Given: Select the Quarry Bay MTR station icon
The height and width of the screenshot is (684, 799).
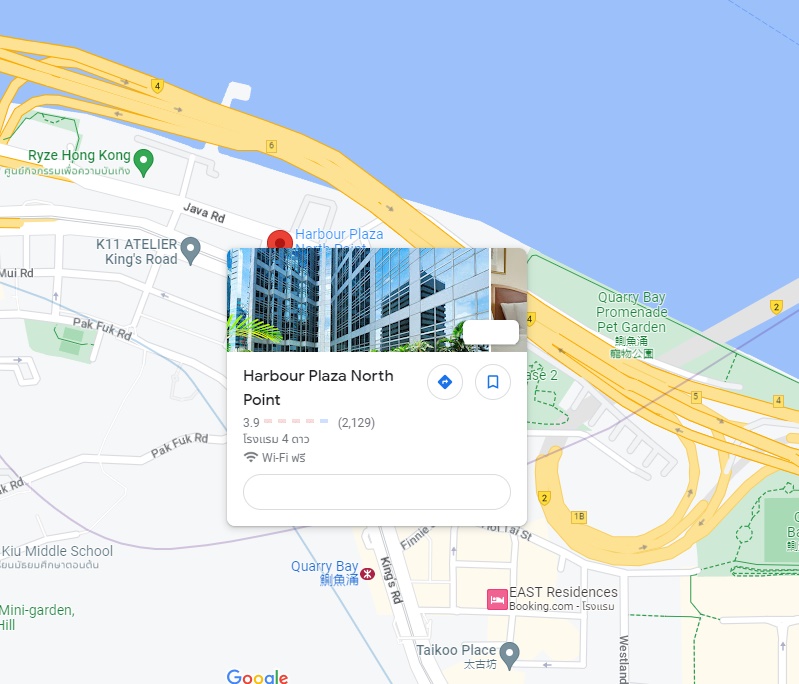Looking at the screenshot, I should [x=367, y=574].
